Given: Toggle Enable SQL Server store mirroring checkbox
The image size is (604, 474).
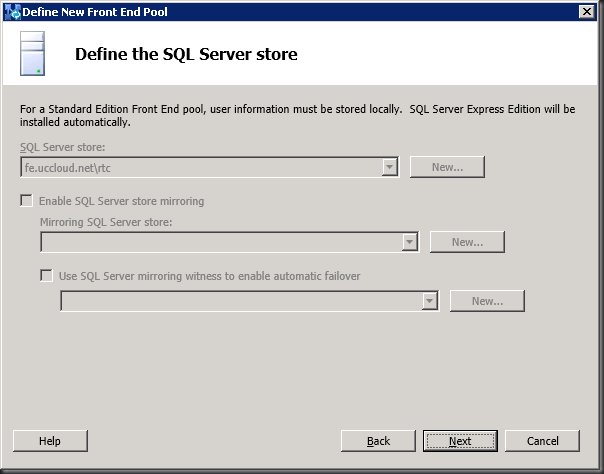Looking at the screenshot, I should (x=27, y=201).
